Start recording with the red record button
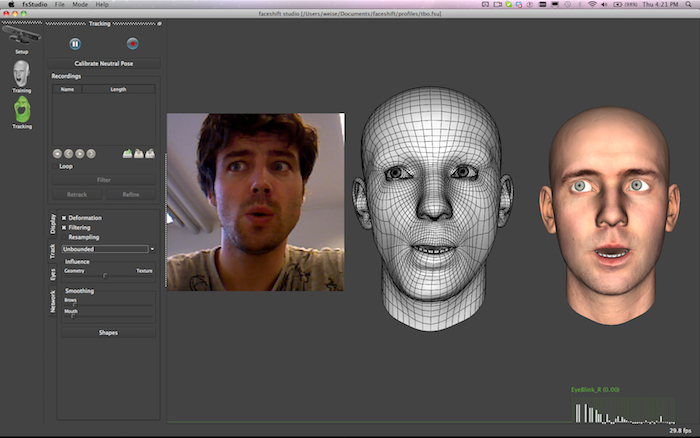 (131, 43)
